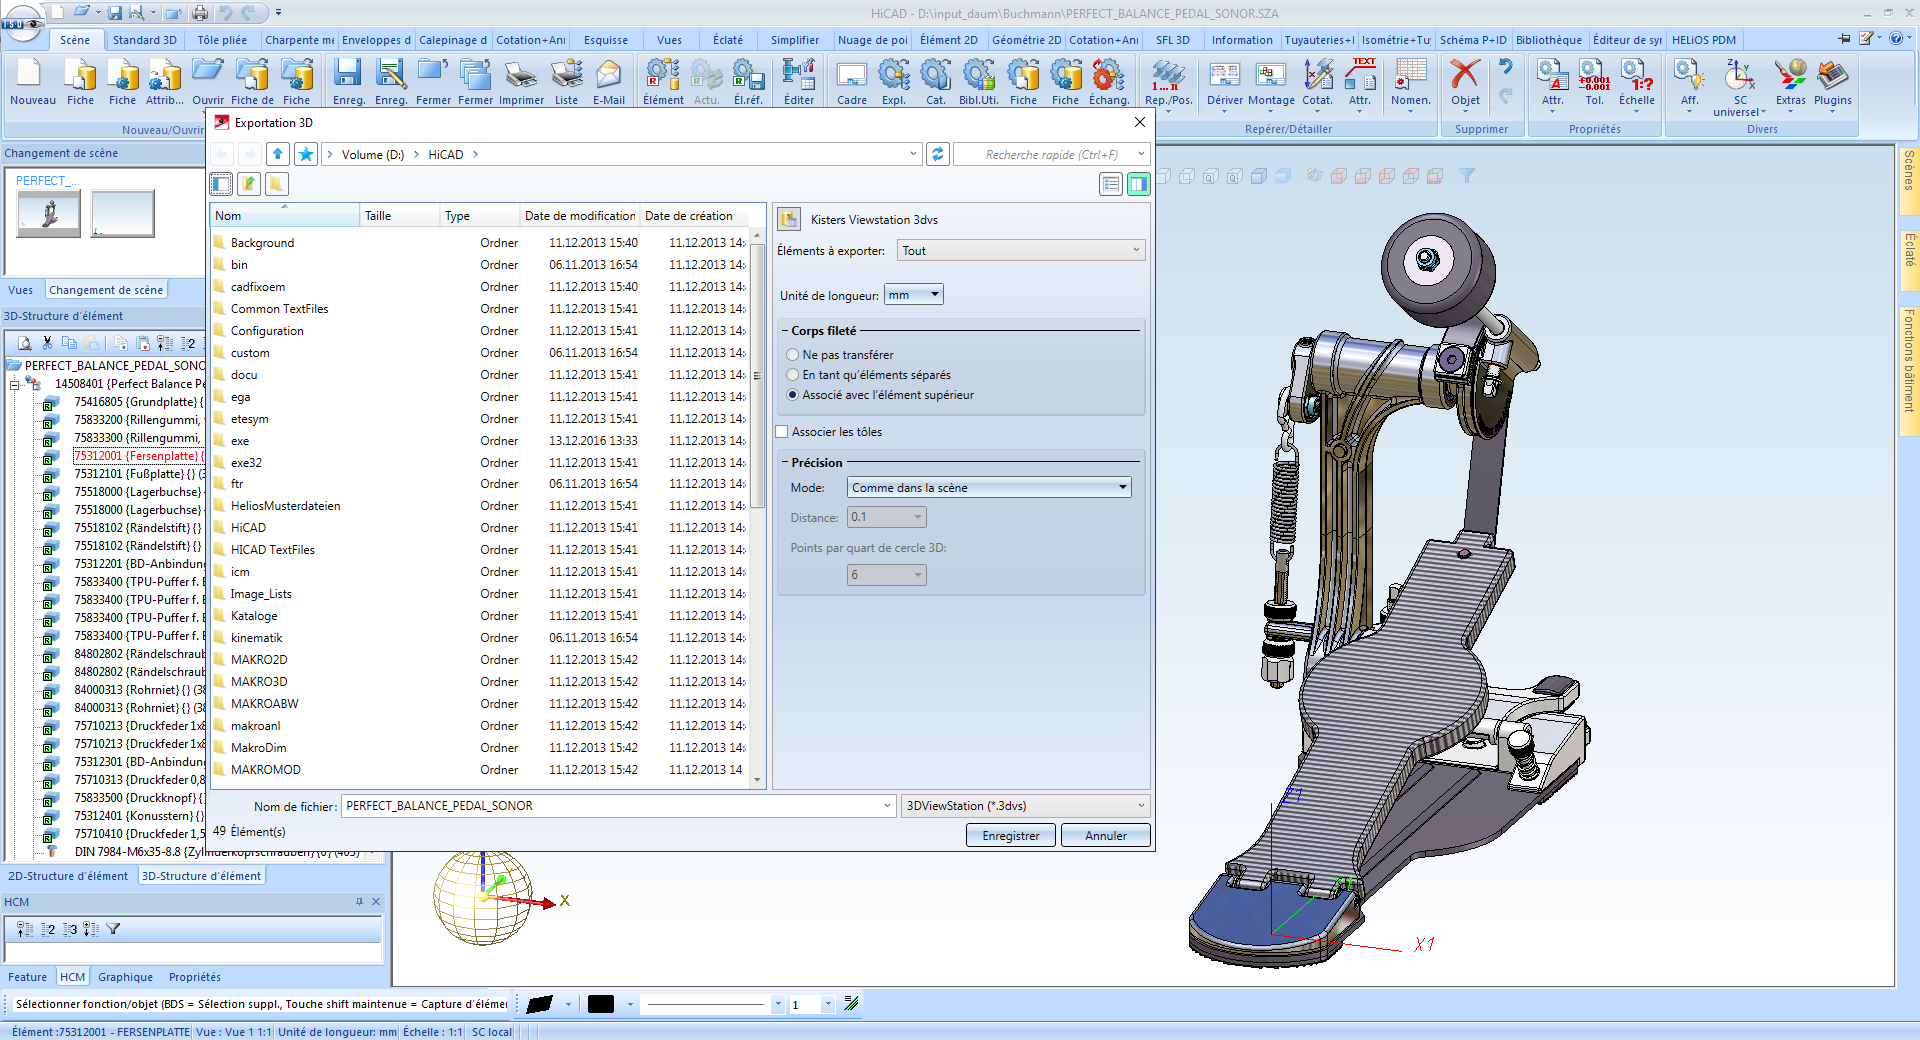Click the 'Nom de fichier' input field
The height and width of the screenshot is (1040, 1920).
(612, 806)
